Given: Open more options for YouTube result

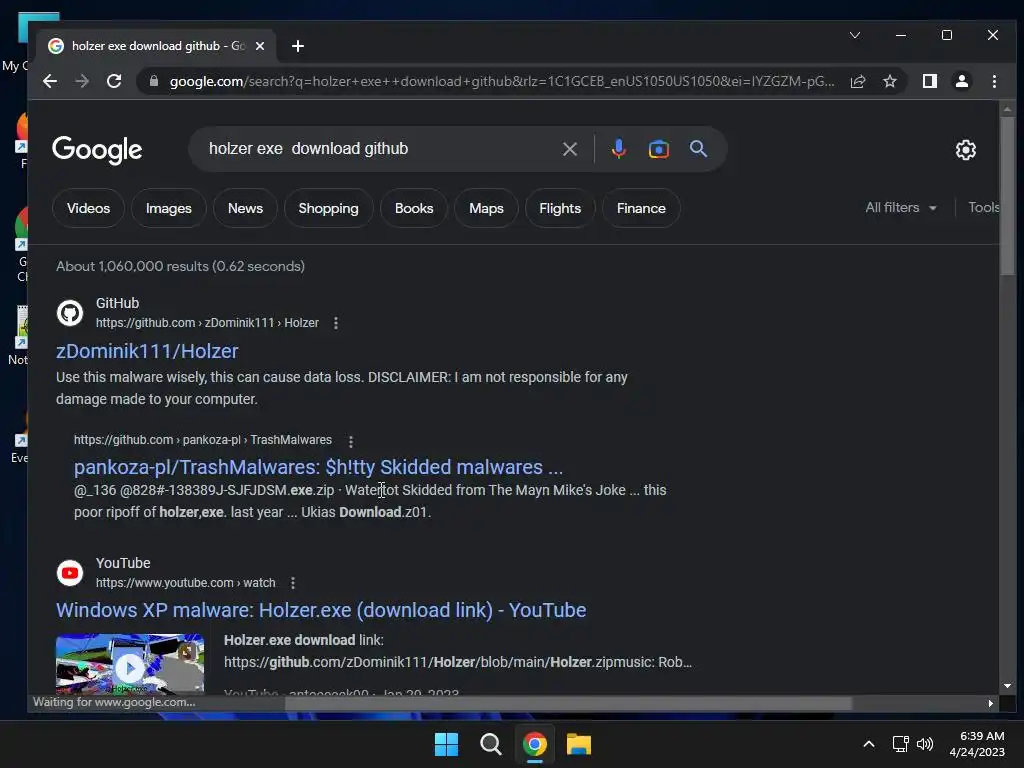Looking at the screenshot, I should (293, 583).
